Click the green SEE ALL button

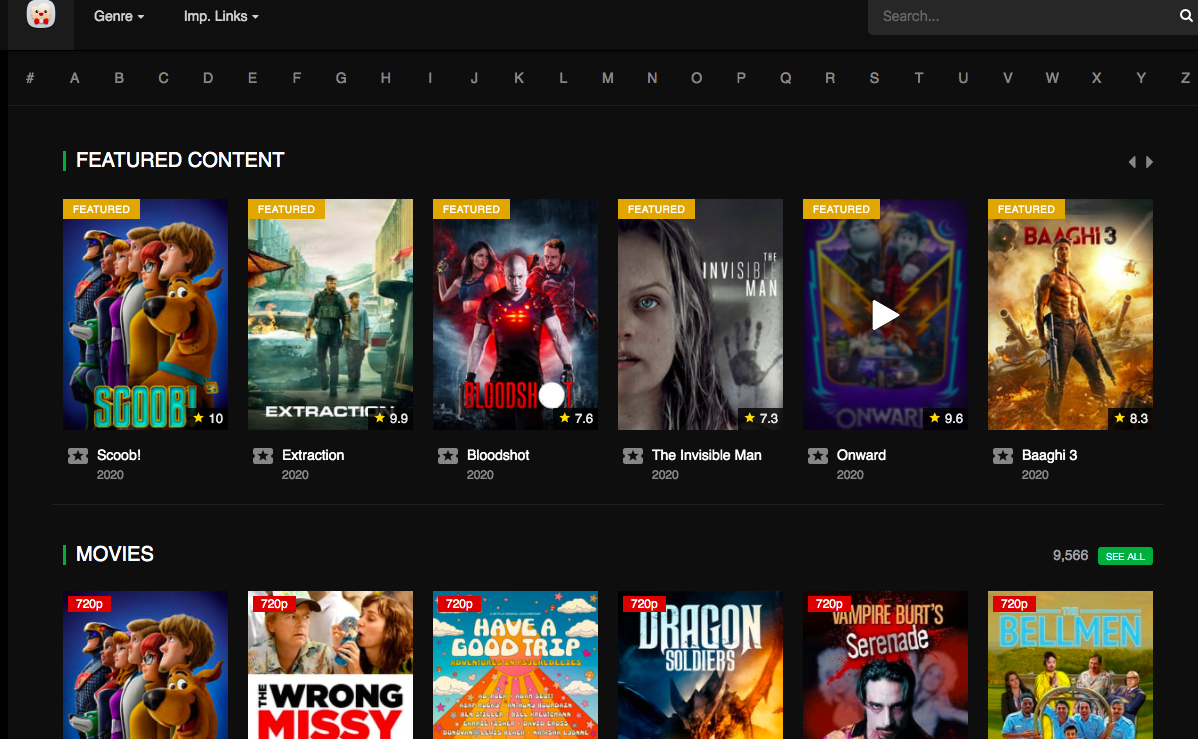click(x=1125, y=556)
